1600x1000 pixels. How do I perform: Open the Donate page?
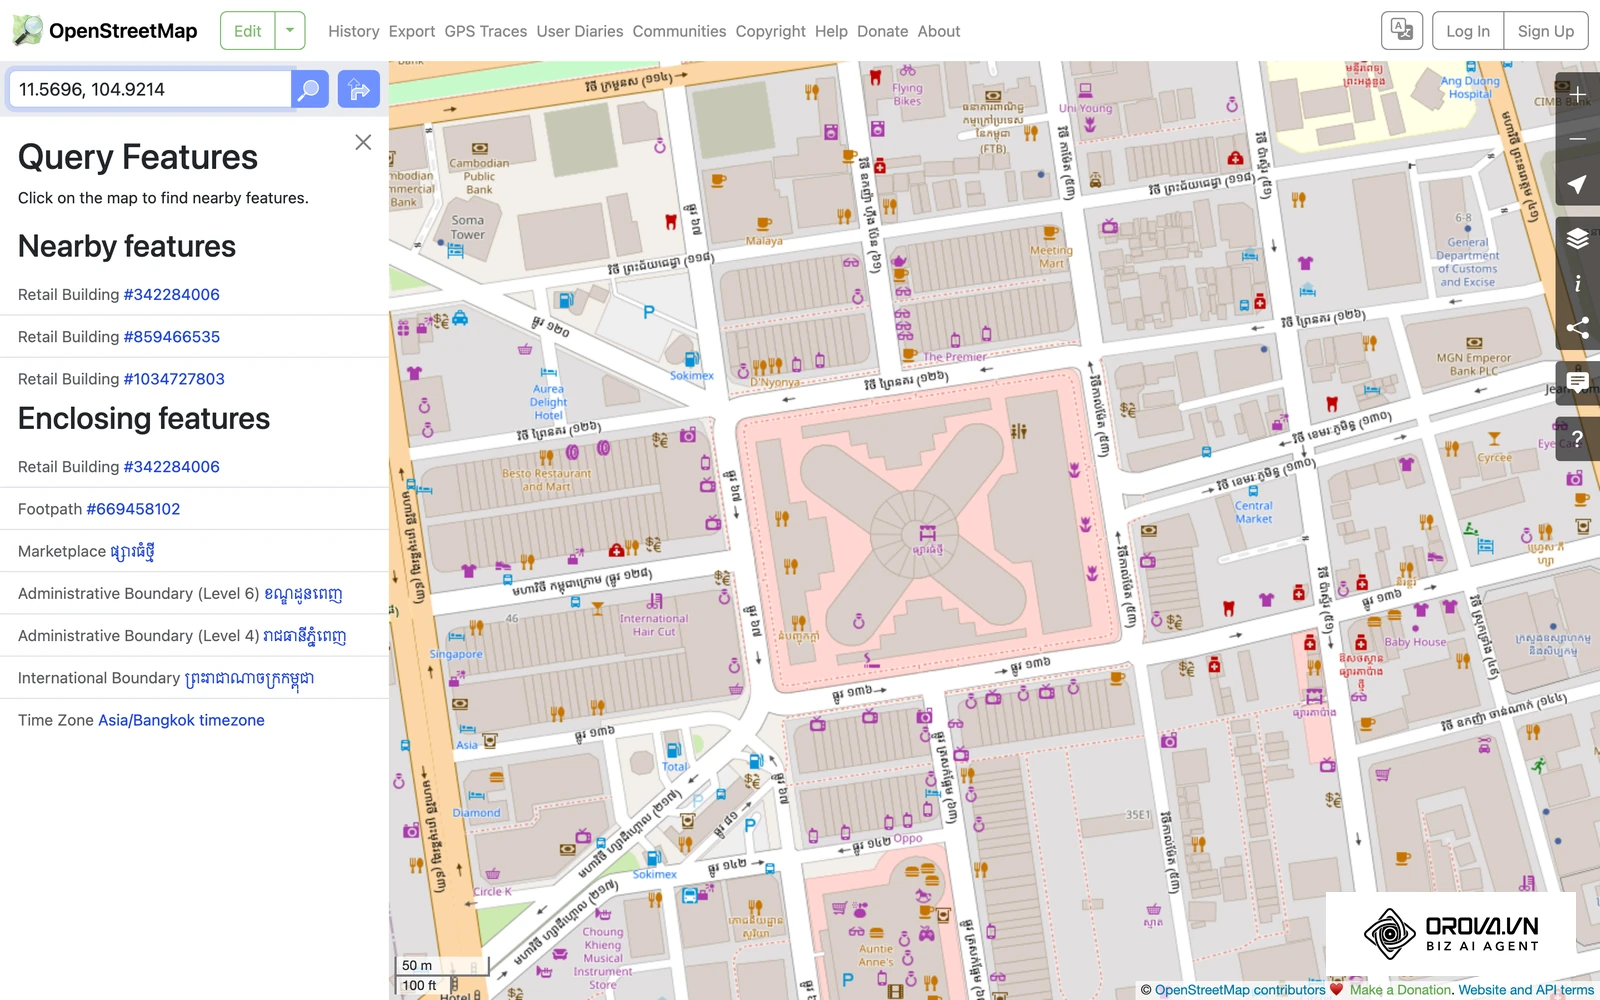[883, 31]
